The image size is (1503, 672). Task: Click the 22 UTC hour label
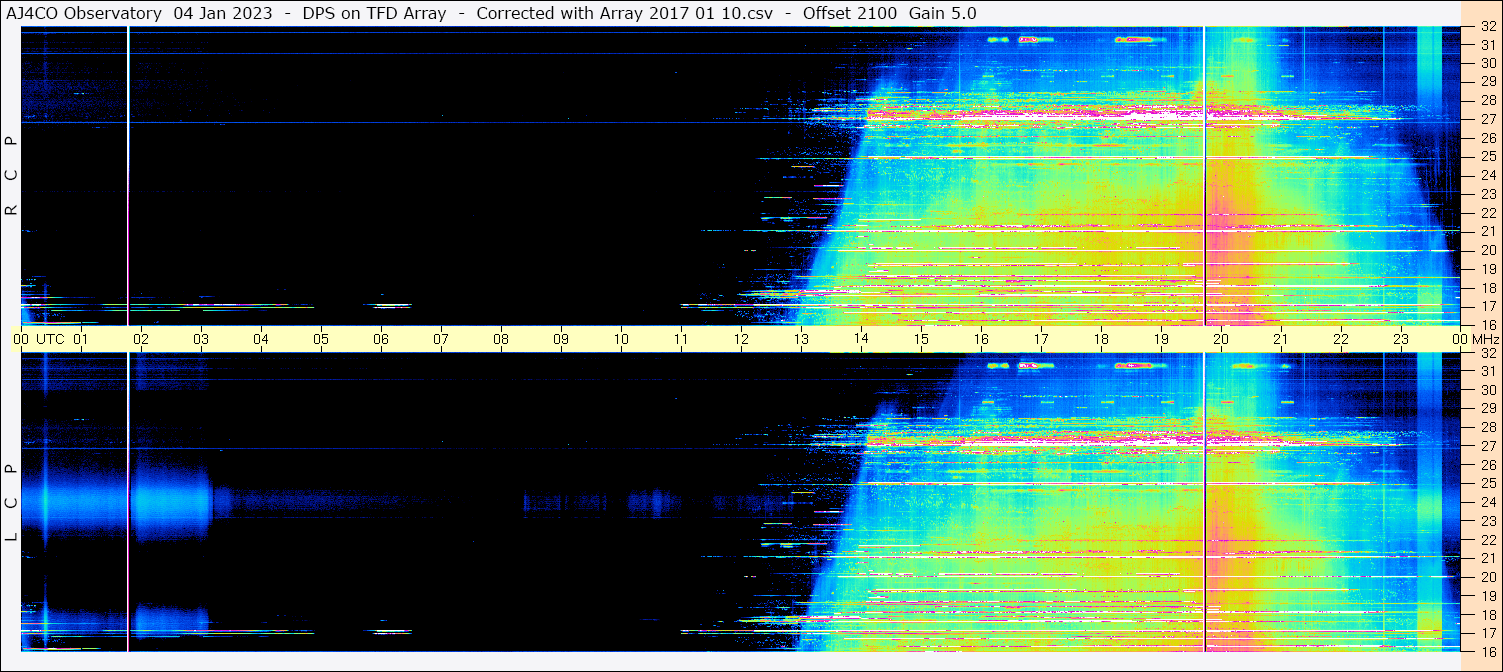[1341, 339]
